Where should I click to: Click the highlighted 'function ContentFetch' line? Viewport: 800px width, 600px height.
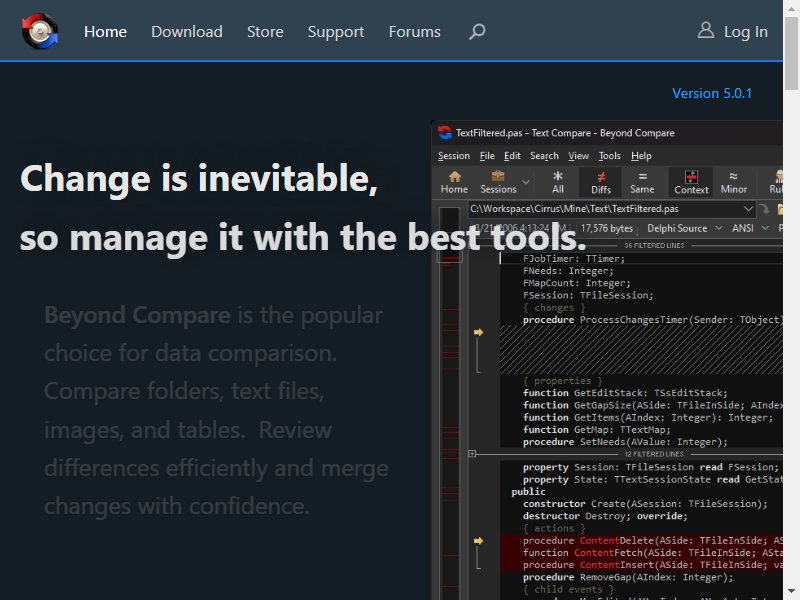tap(653, 553)
